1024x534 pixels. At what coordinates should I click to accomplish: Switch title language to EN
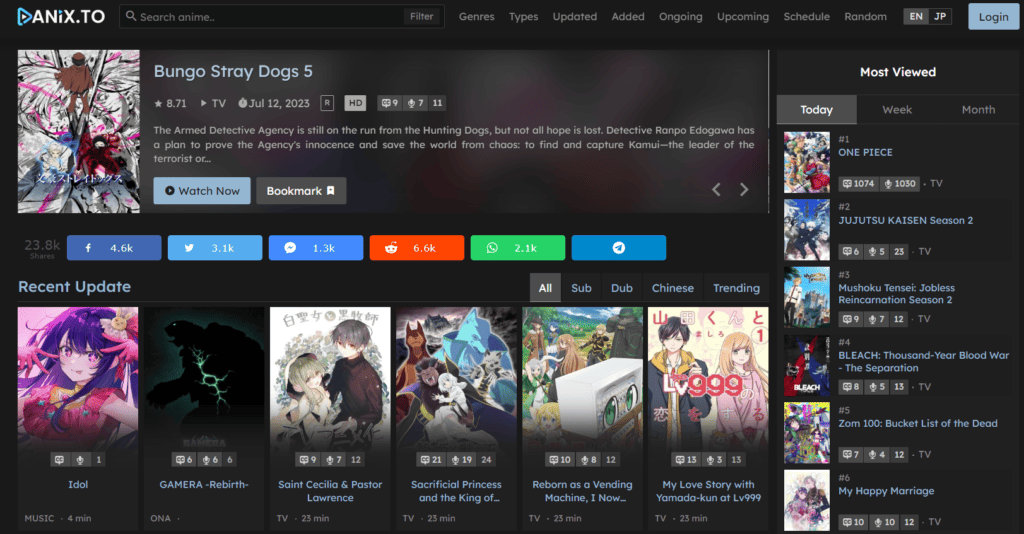pos(915,16)
